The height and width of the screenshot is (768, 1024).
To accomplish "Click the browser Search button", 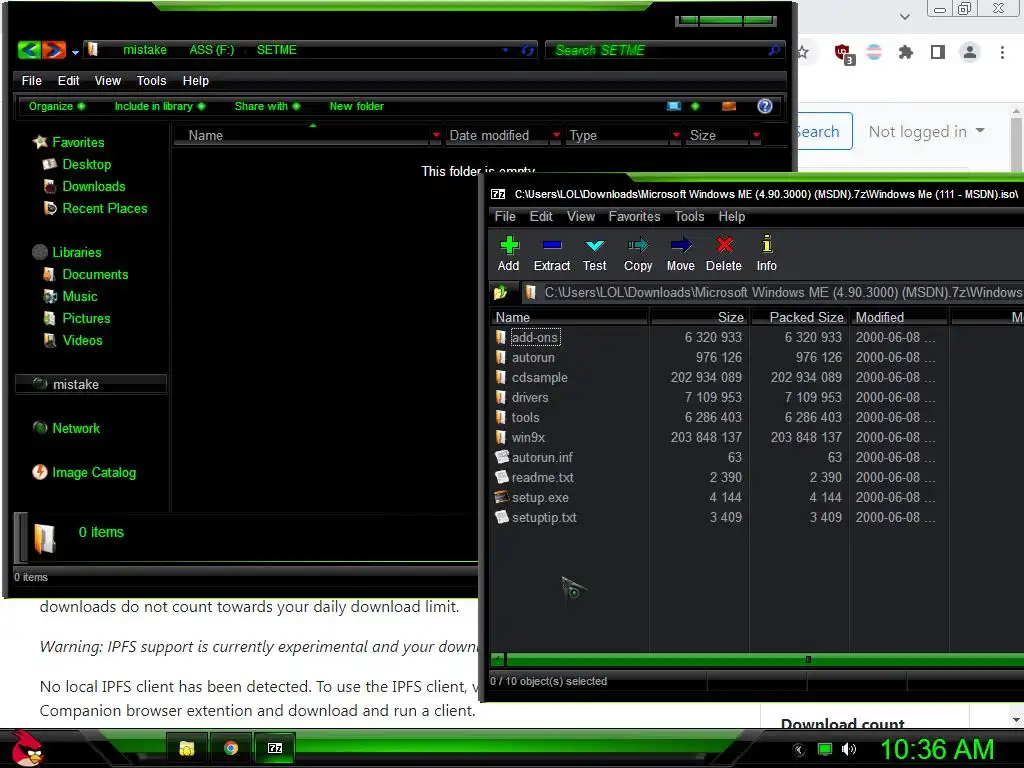I will point(825,131).
